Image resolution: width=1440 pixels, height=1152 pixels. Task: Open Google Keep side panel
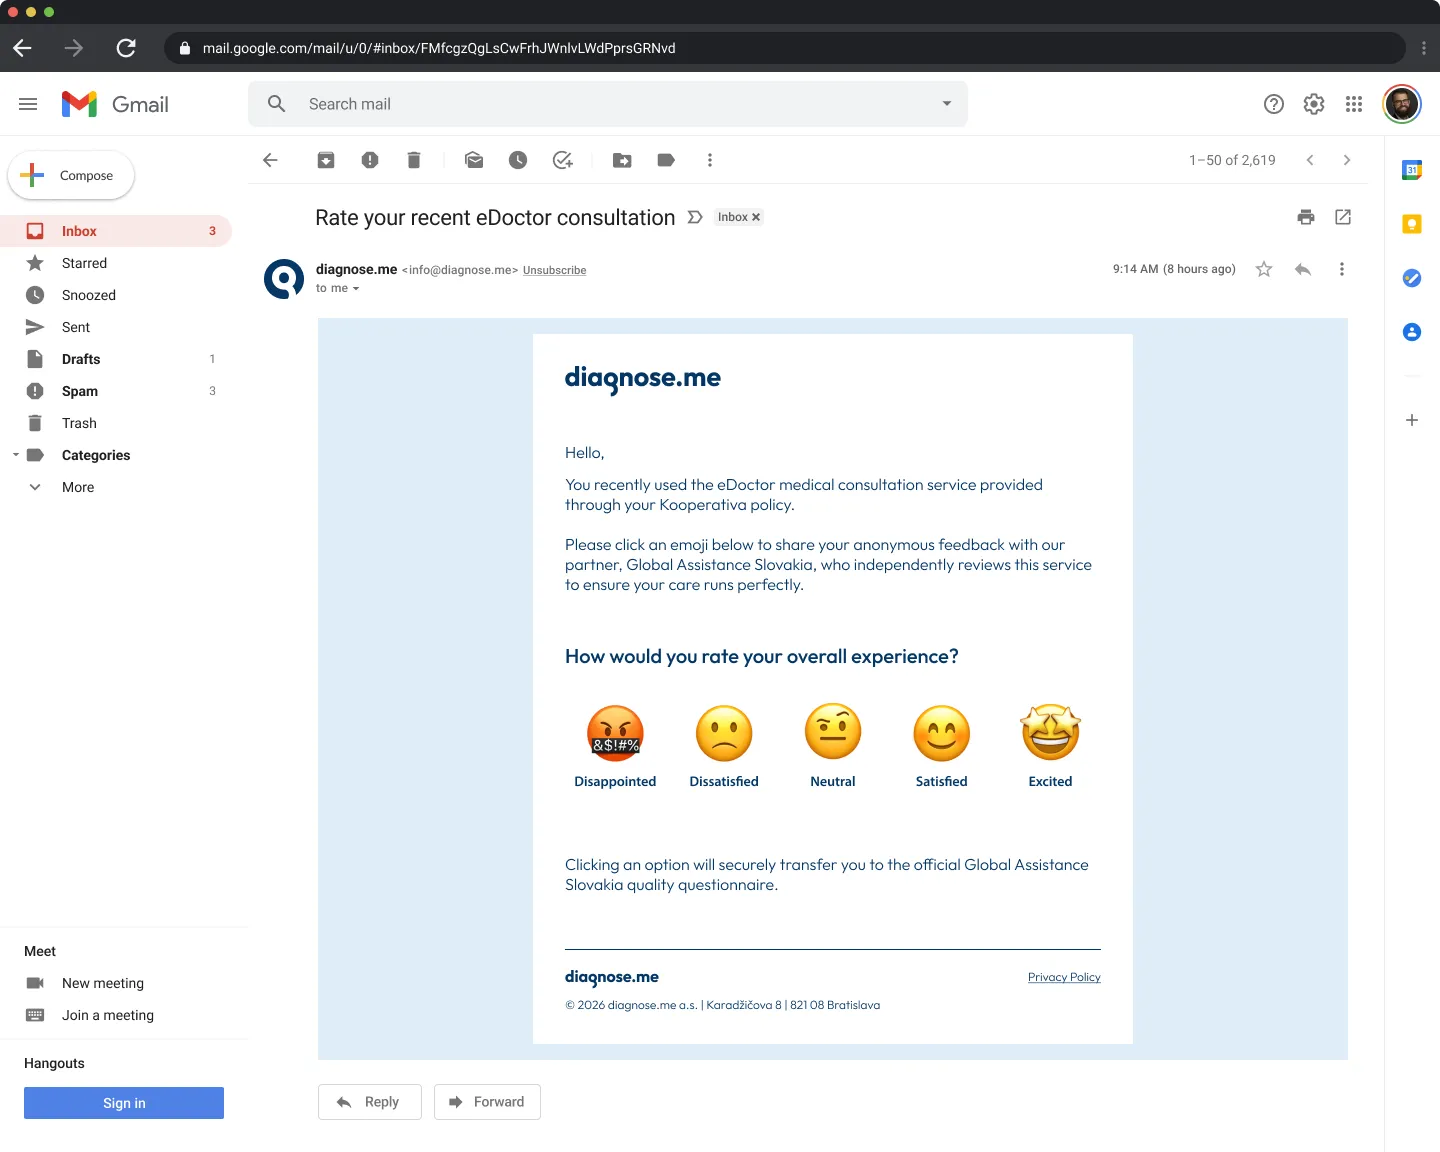tap(1412, 224)
